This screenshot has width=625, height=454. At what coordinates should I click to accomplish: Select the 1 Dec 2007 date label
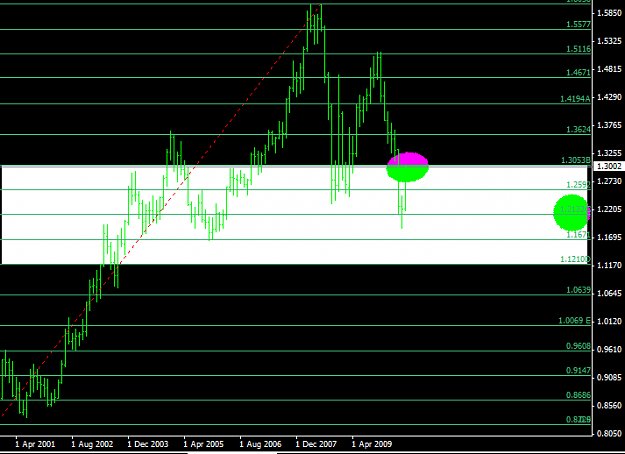[x=316, y=444]
